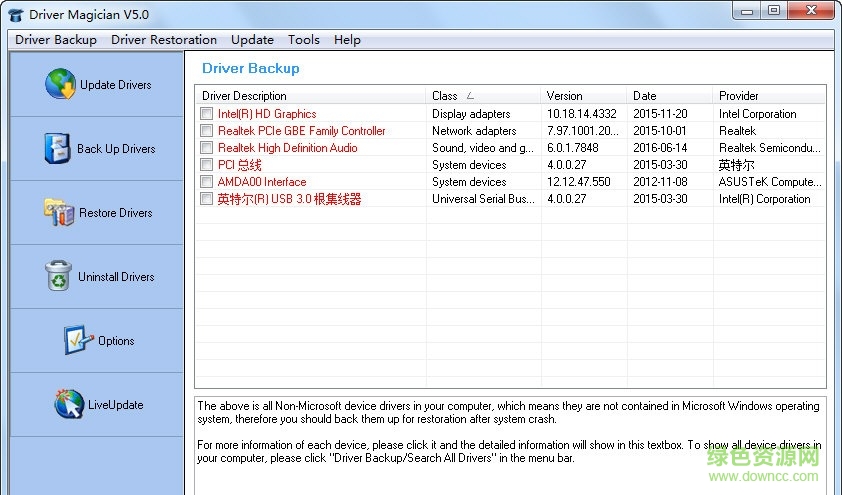This screenshot has width=842, height=495.
Task: Sort by the Provider column header
Action: [x=769, y=96]
